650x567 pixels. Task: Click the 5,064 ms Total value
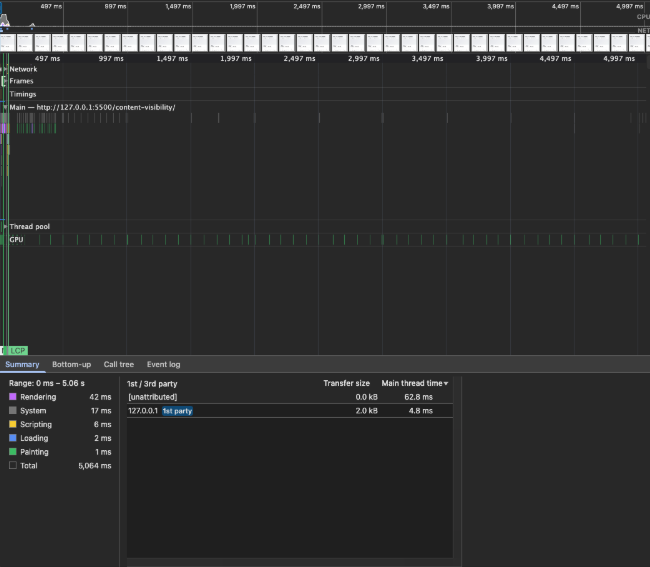(95, 466)
